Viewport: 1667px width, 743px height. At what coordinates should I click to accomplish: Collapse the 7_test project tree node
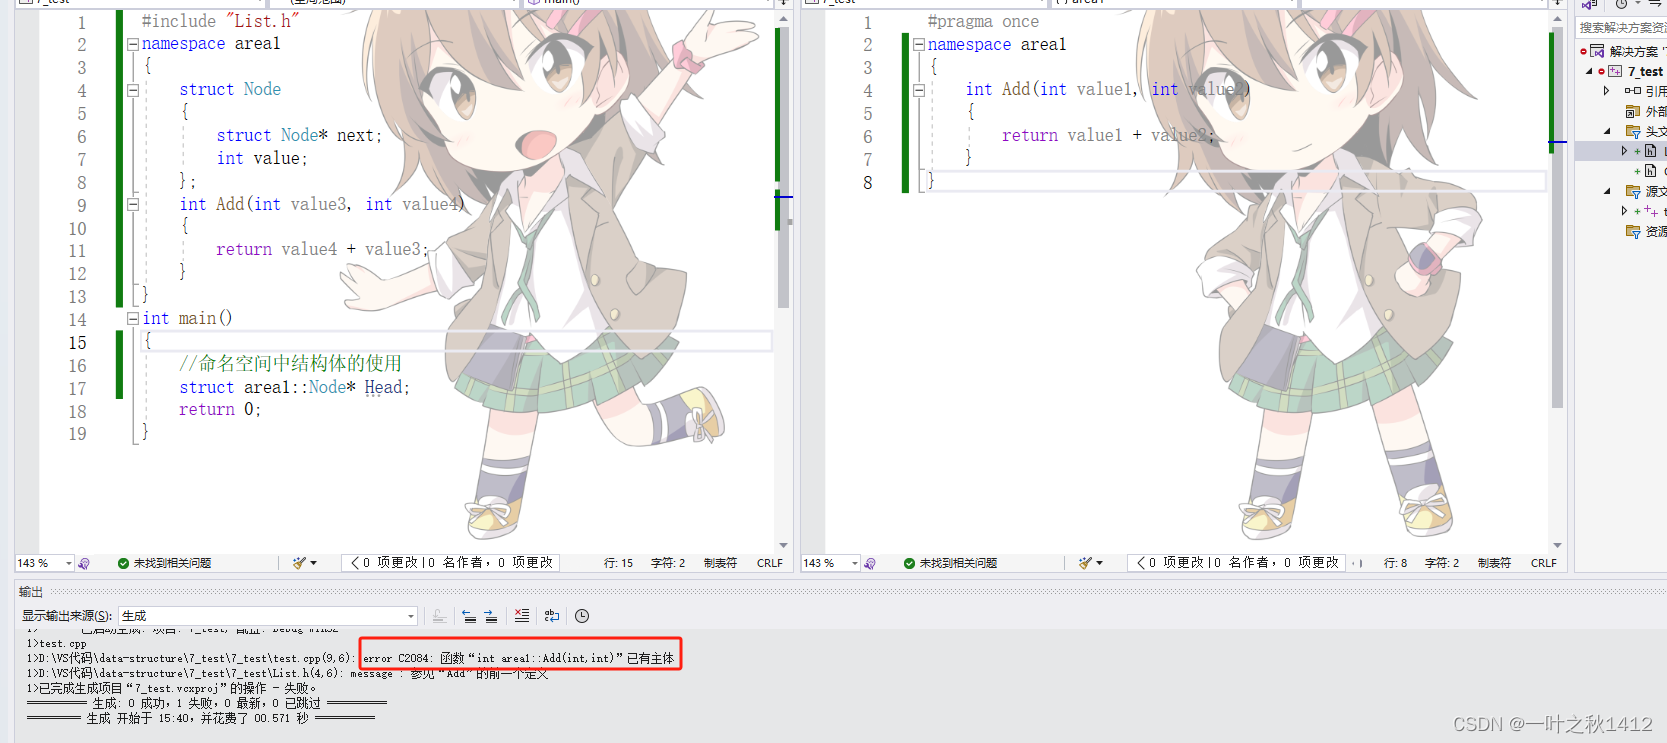[1589, 71]
